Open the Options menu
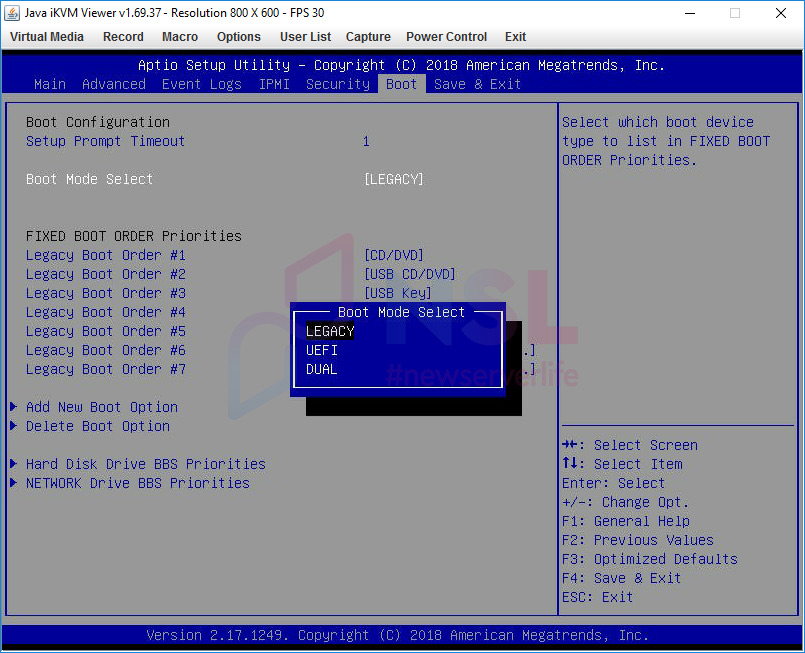805x653 pixels. (239, 37)
